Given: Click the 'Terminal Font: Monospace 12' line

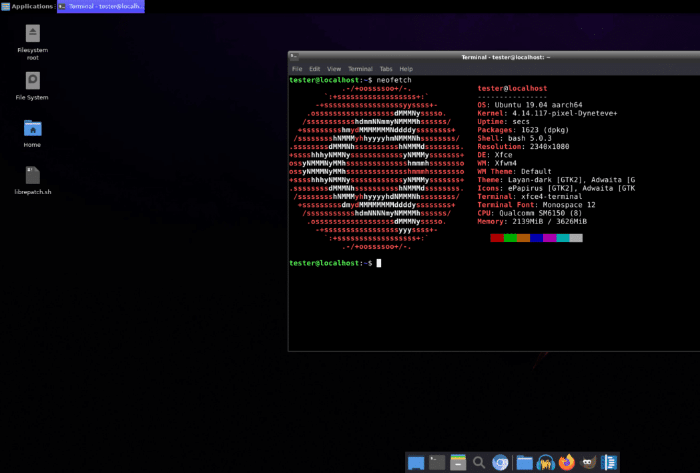Looking at the screenshot, I should (x=537, y=205).
